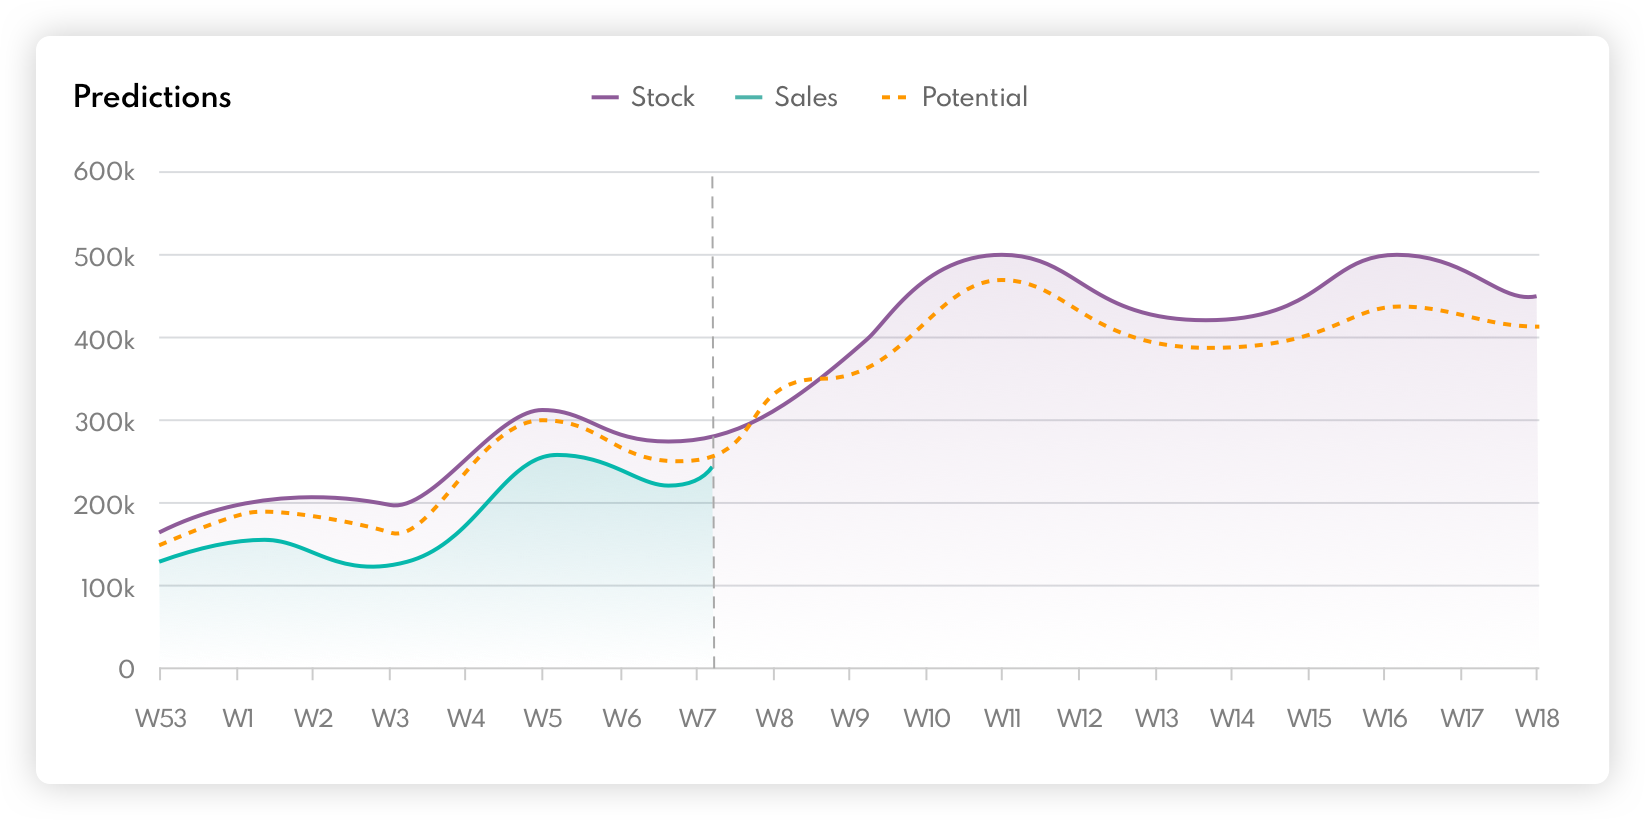The height and width of the screenshot is (820, 1646).
Task: Select the 300k y-axis label
Action: pyautogui.click(x=104, y=422)
